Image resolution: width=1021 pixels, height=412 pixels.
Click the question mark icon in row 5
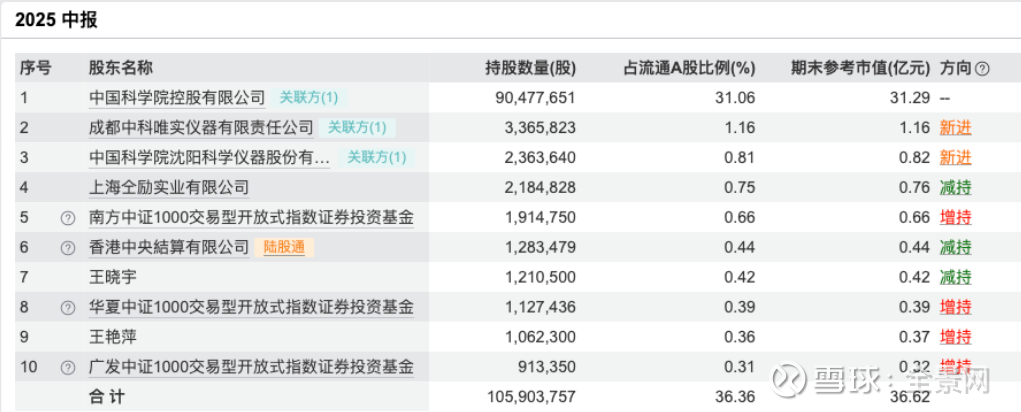click(x=68, y=218)
